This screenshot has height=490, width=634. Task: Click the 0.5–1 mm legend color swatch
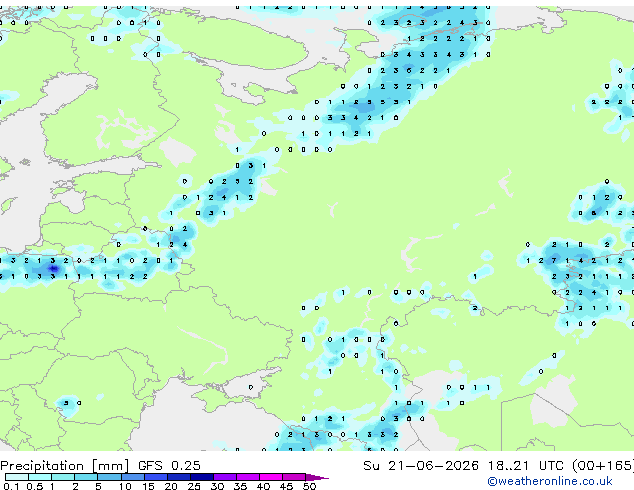click(x=40, y=477)
